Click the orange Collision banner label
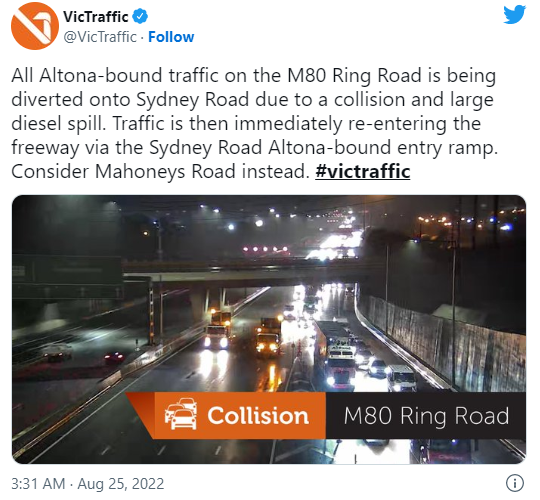This screenshot has width=540, height=500. click(x=258, y=416)
